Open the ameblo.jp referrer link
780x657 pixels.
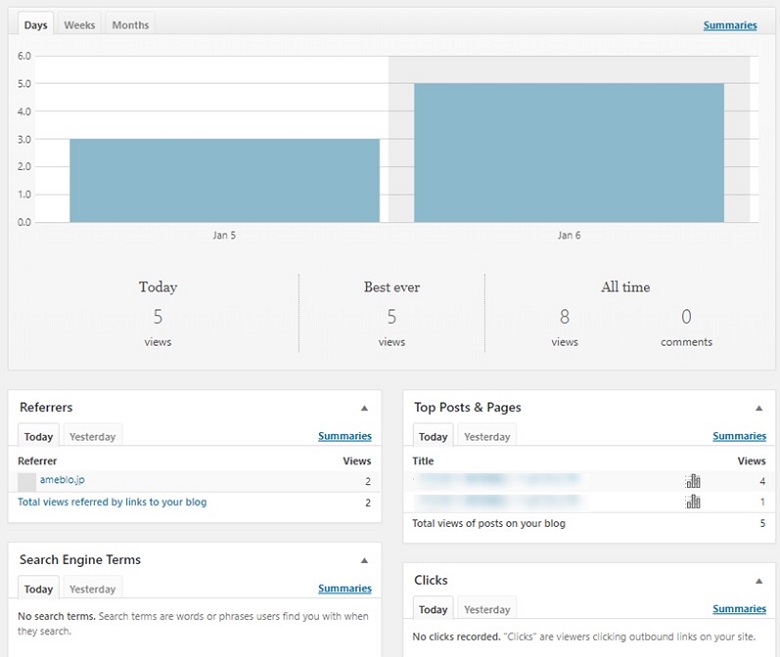[62, 480]
